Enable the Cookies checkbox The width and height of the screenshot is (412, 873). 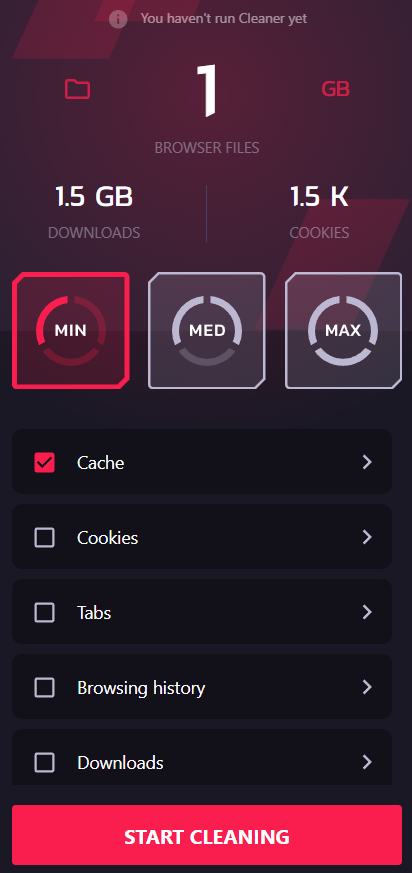click(45, 538)
